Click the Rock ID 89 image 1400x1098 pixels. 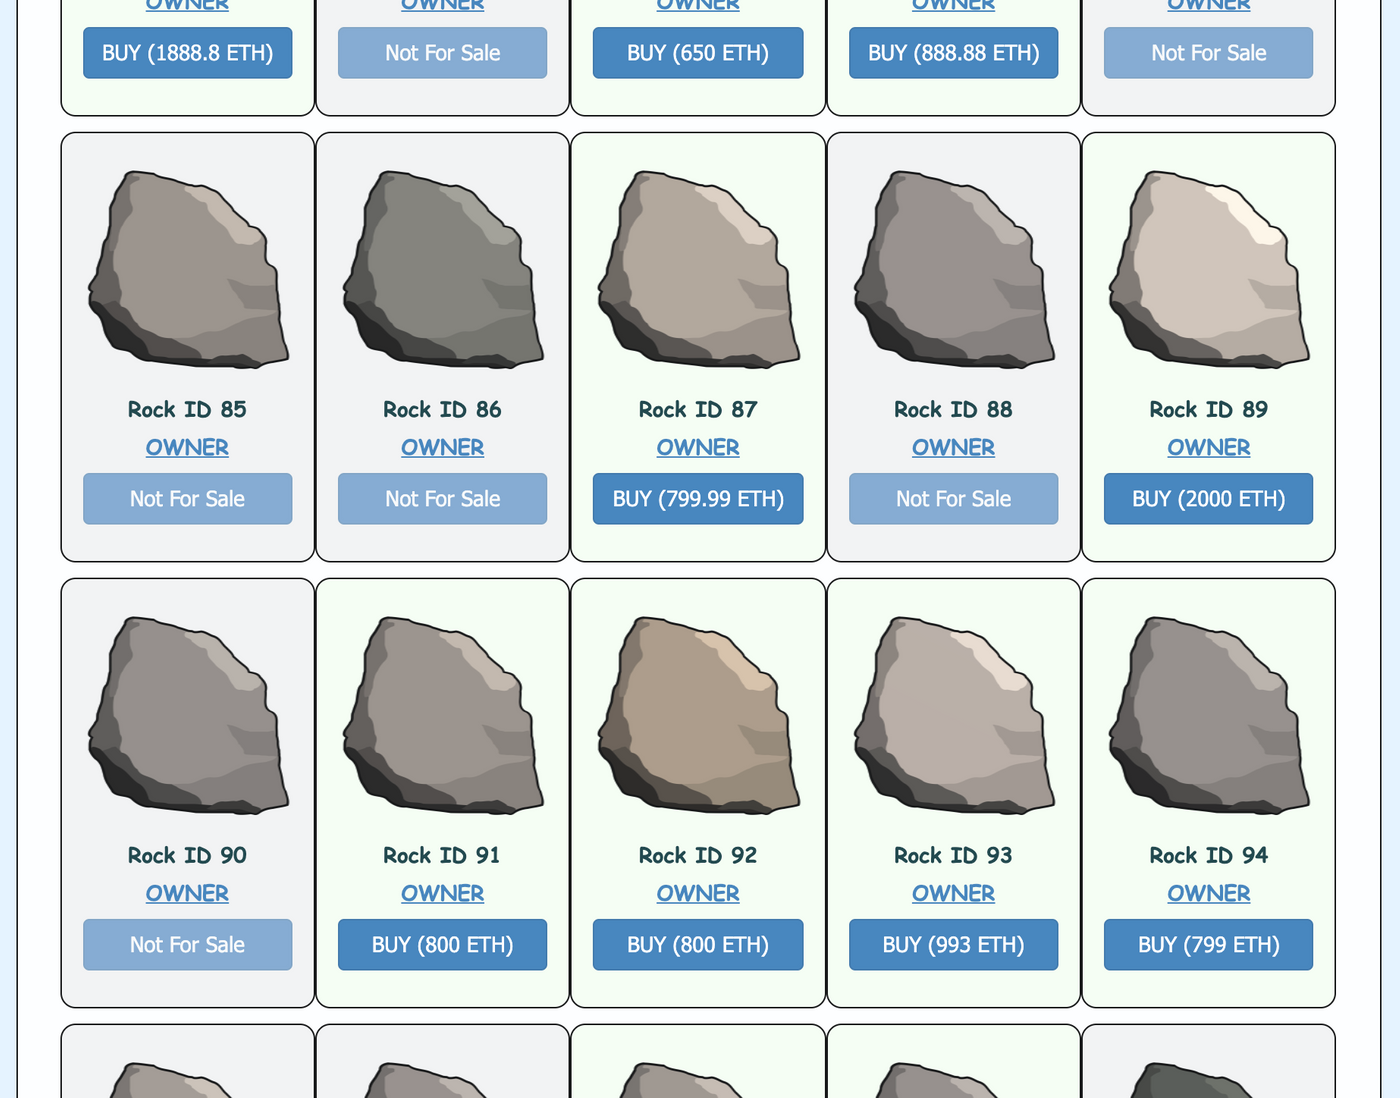click(1209, 269)
